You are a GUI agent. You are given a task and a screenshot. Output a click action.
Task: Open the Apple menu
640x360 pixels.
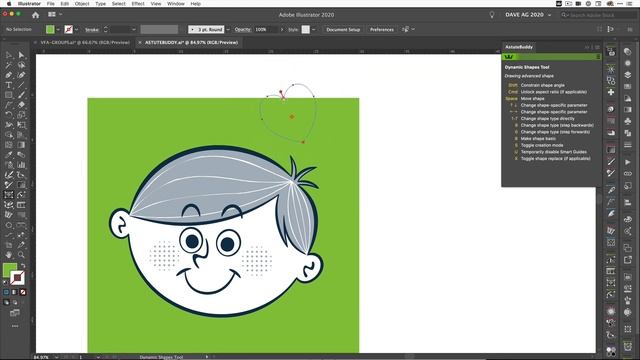(x=9, y=4)
